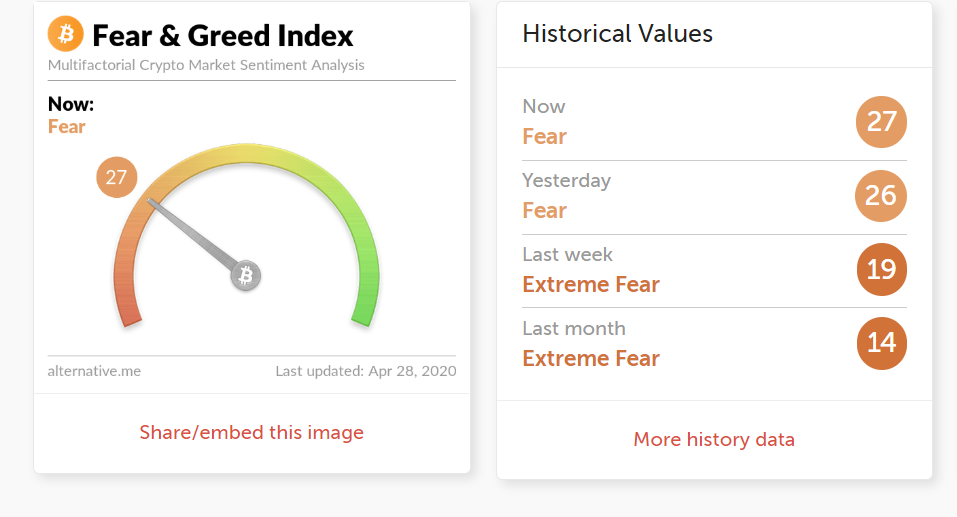This screenshot has width=957, height=517.
Task: Click the Now value 27 circle
Action: (x=881, y=122)
